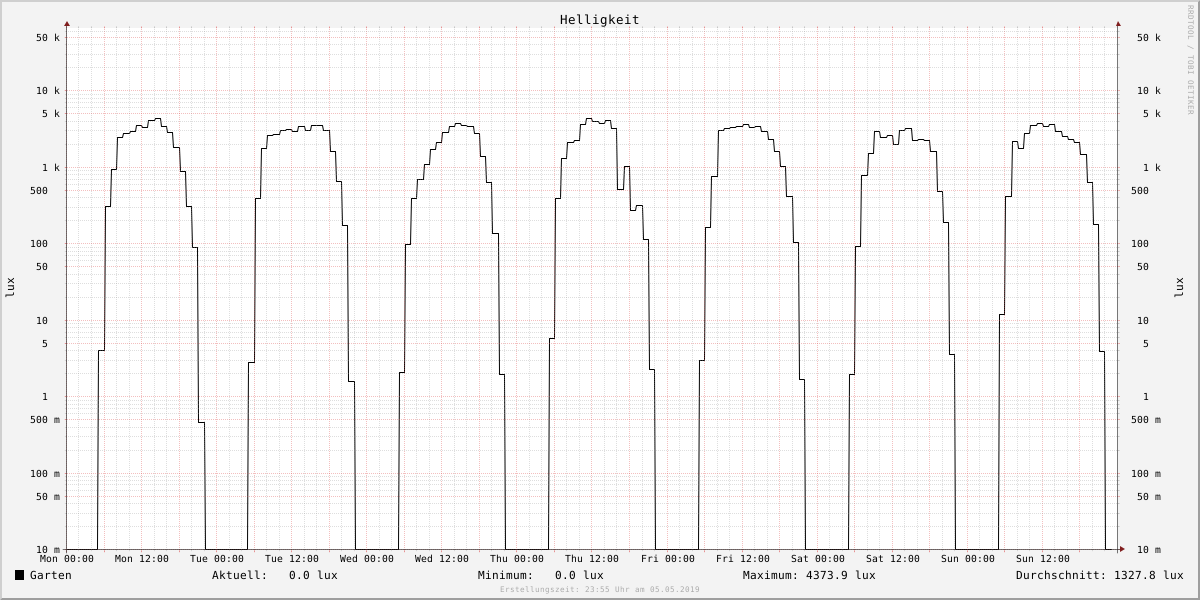Click the black Garten legend swatch

pyautogui.click(x=19, y=575)
